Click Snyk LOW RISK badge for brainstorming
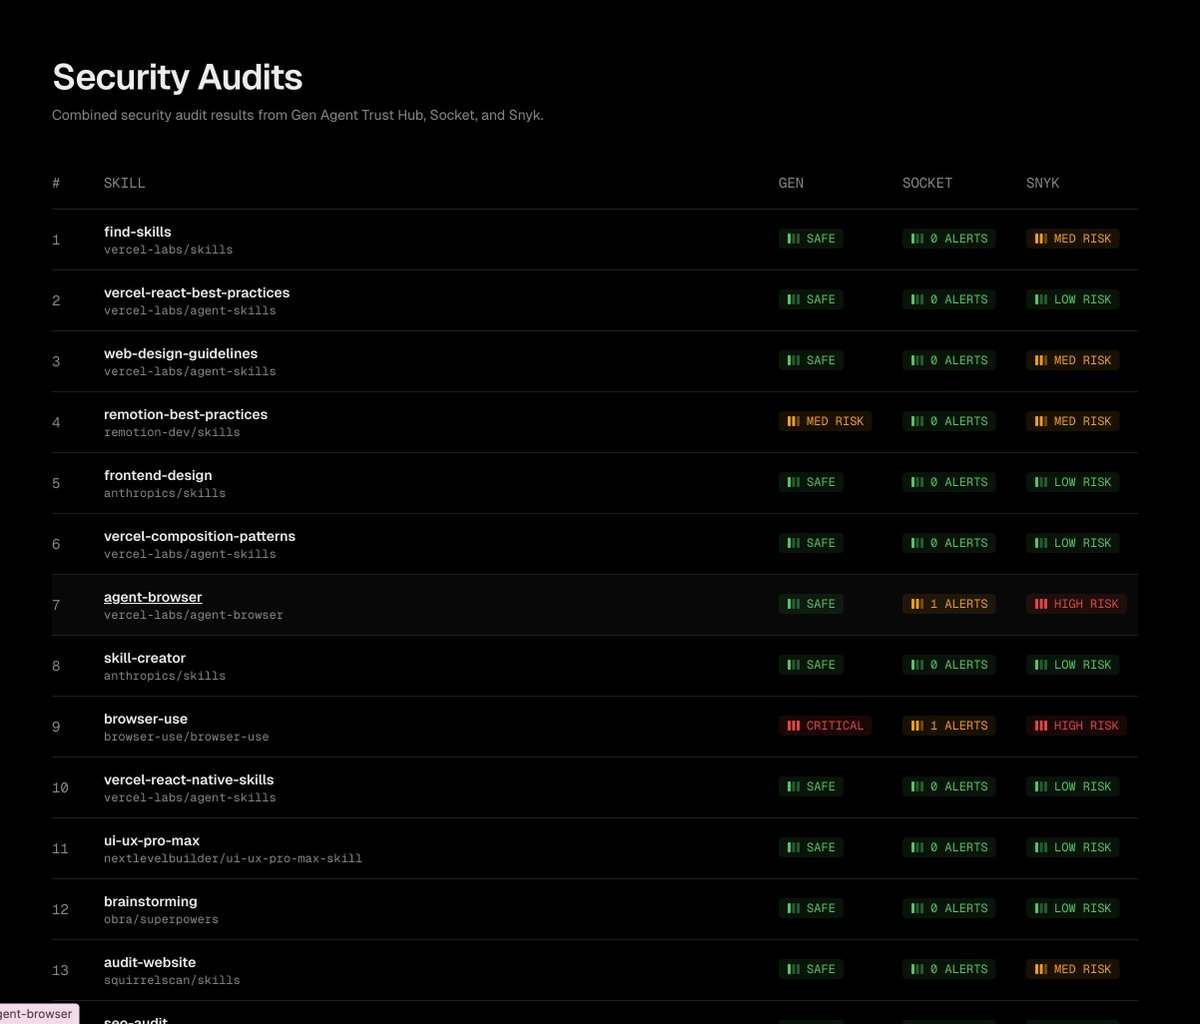The height and width of the screenshot is (1024, 1200). 1072,910
